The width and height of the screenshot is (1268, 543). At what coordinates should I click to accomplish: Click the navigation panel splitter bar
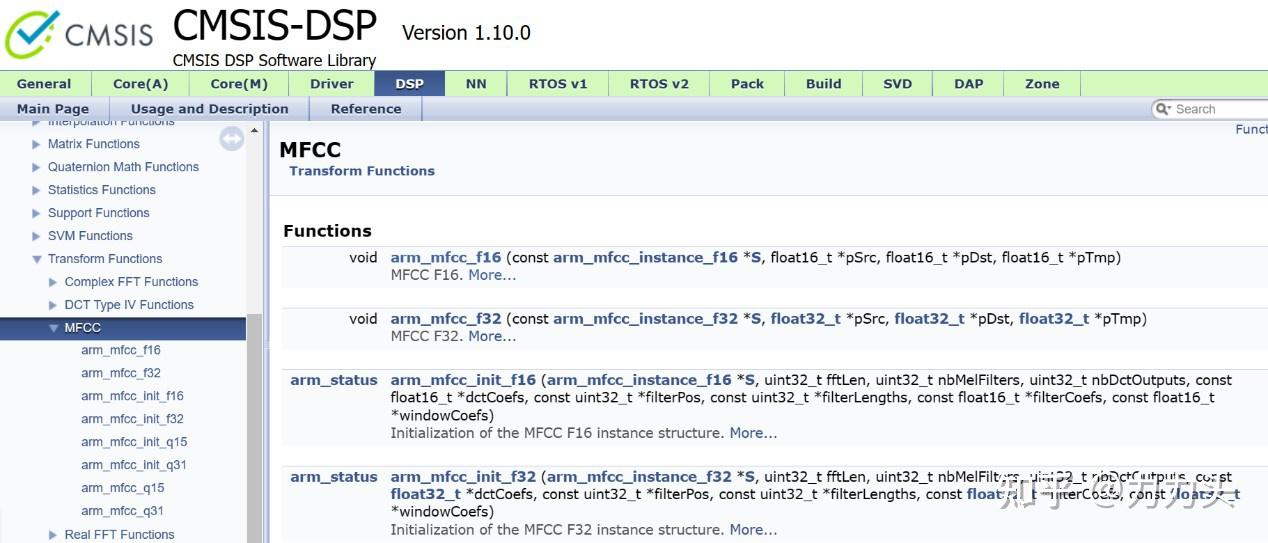point(266,332)
